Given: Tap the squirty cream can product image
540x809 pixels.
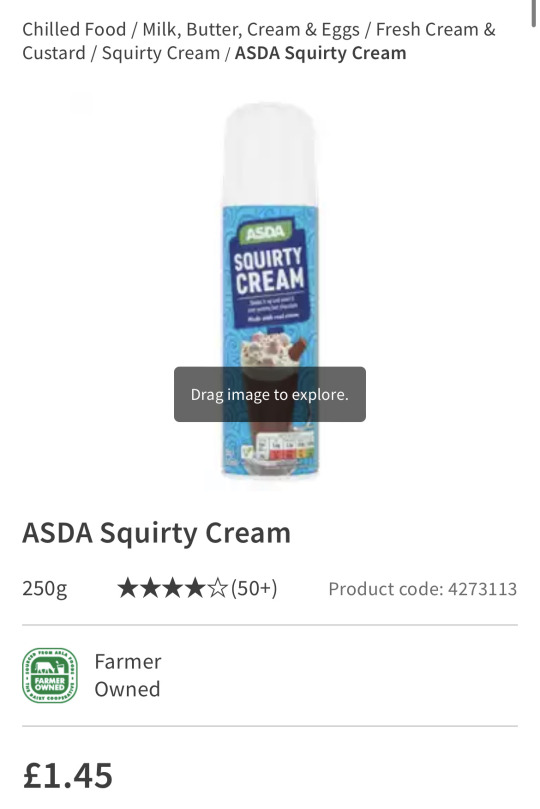Looking at the screenshot, I should point(270,292).
